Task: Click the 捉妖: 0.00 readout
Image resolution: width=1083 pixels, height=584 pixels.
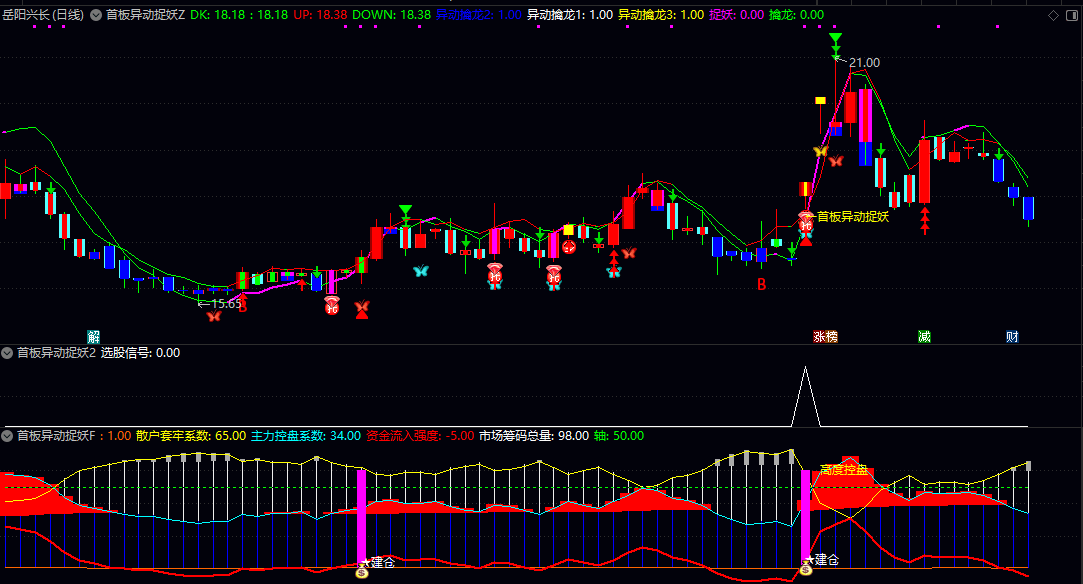Action: (x=737, y=14)
